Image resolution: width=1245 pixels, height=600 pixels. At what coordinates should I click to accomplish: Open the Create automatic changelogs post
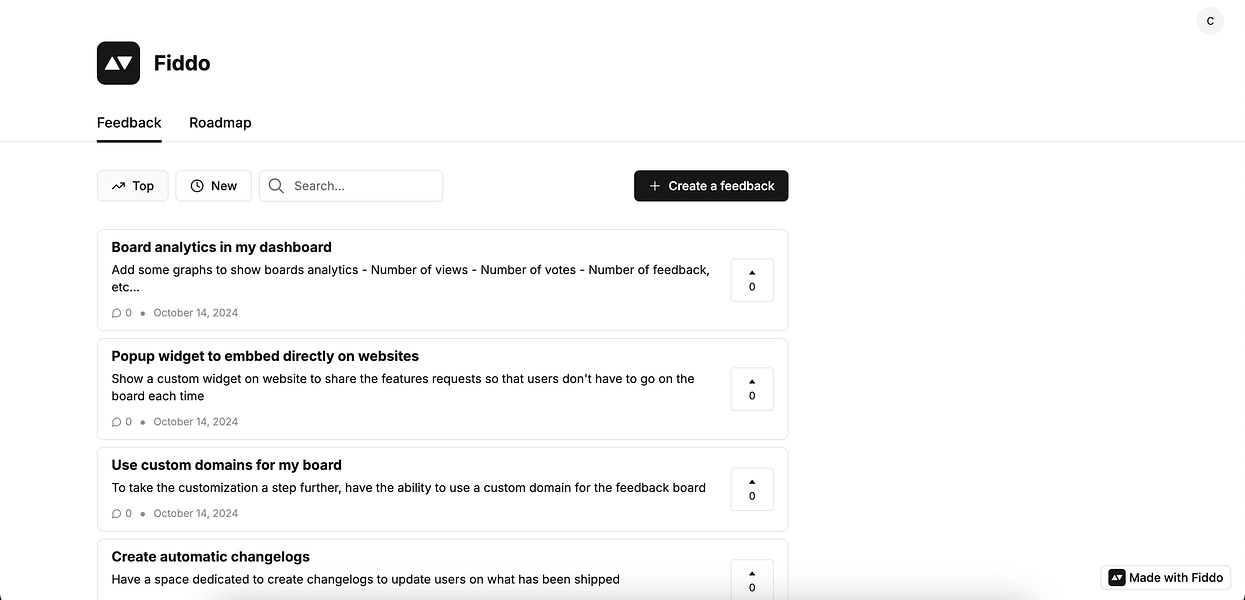[x=210, y=557]
